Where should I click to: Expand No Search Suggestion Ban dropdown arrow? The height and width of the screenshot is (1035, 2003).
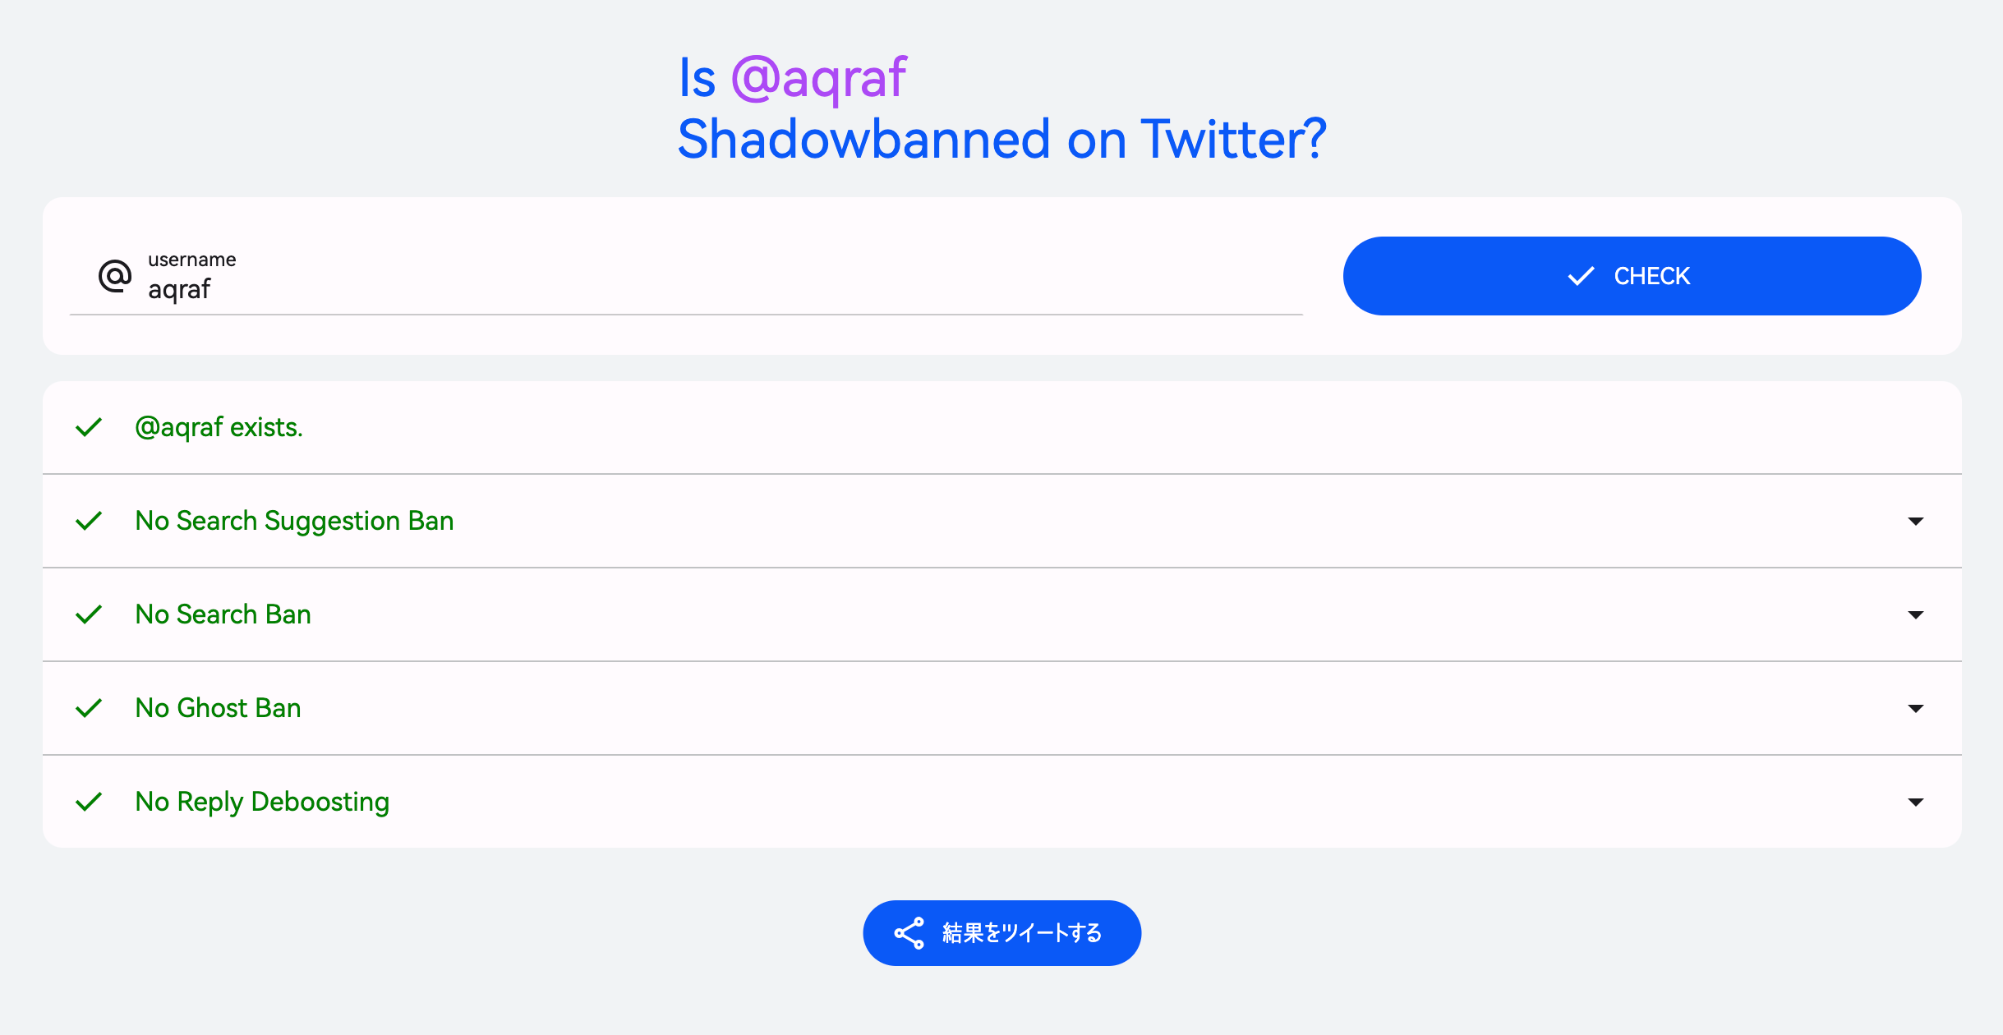1915,521
